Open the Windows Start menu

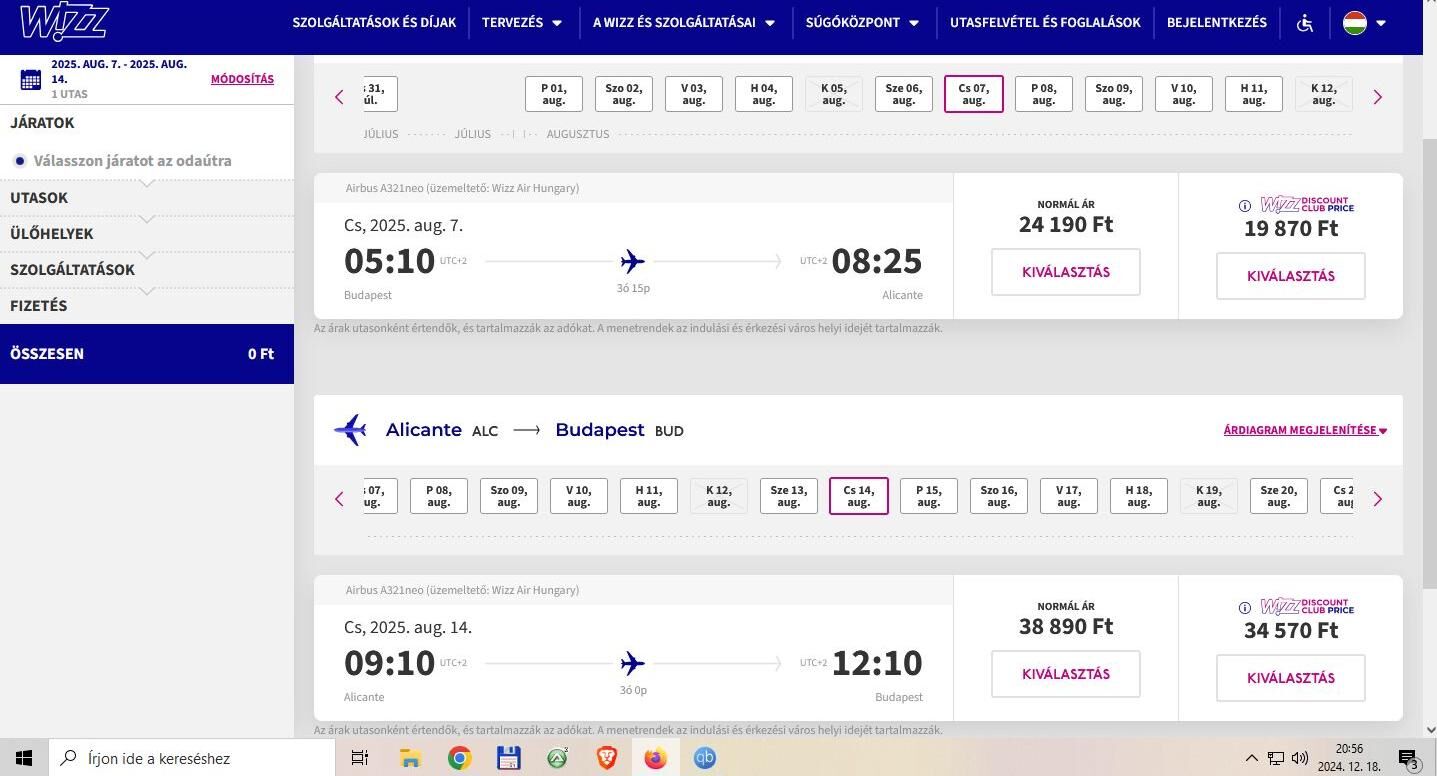23,758
